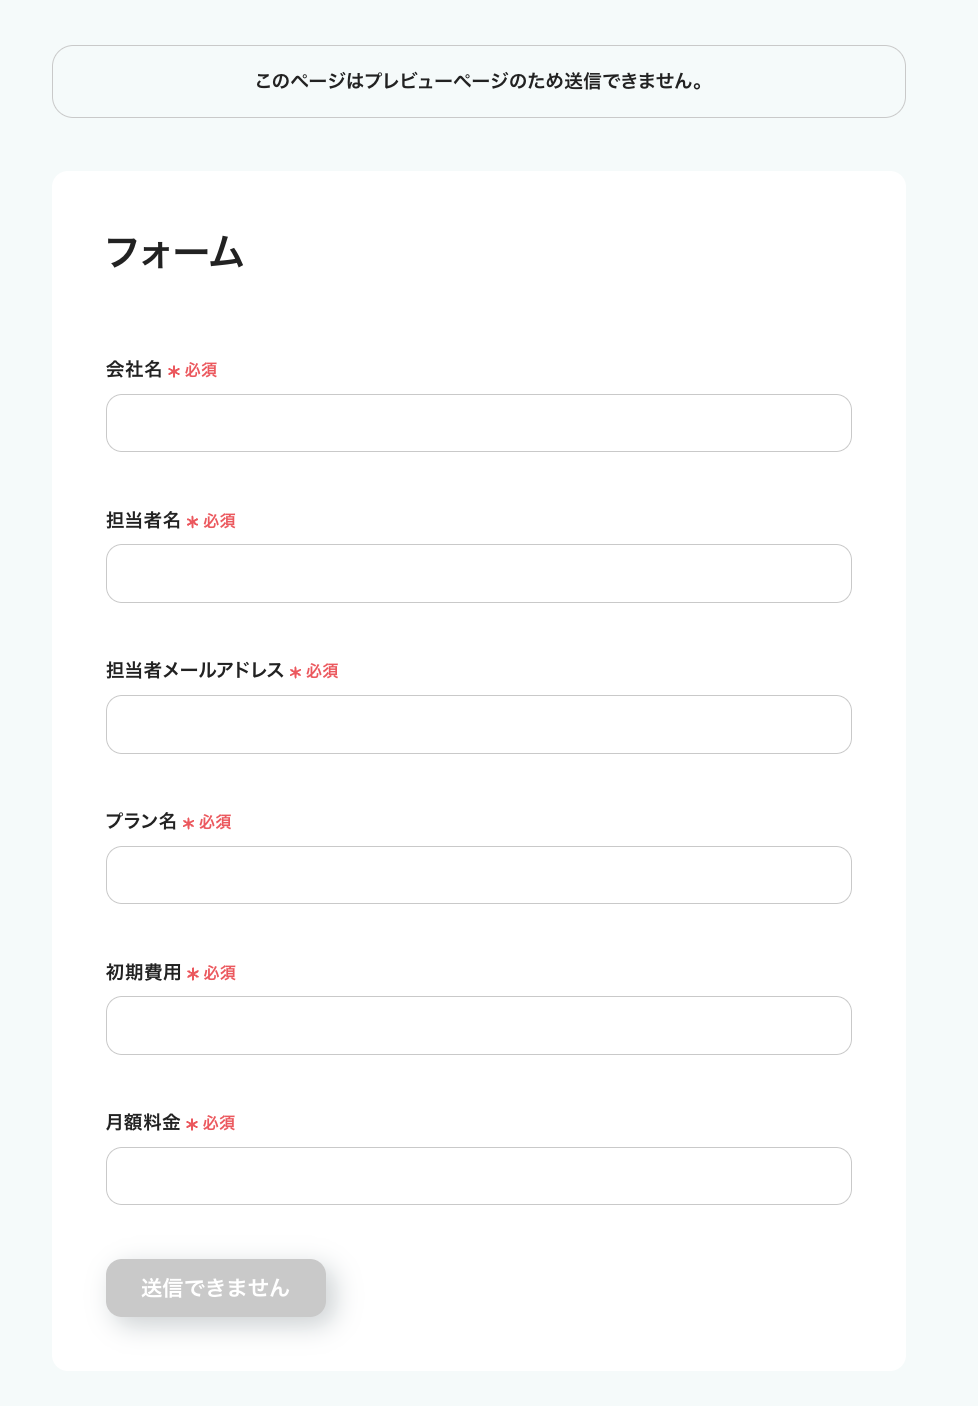Click the プラン名 label
Screen dimensions: 978x1406
tap(141, 822)
